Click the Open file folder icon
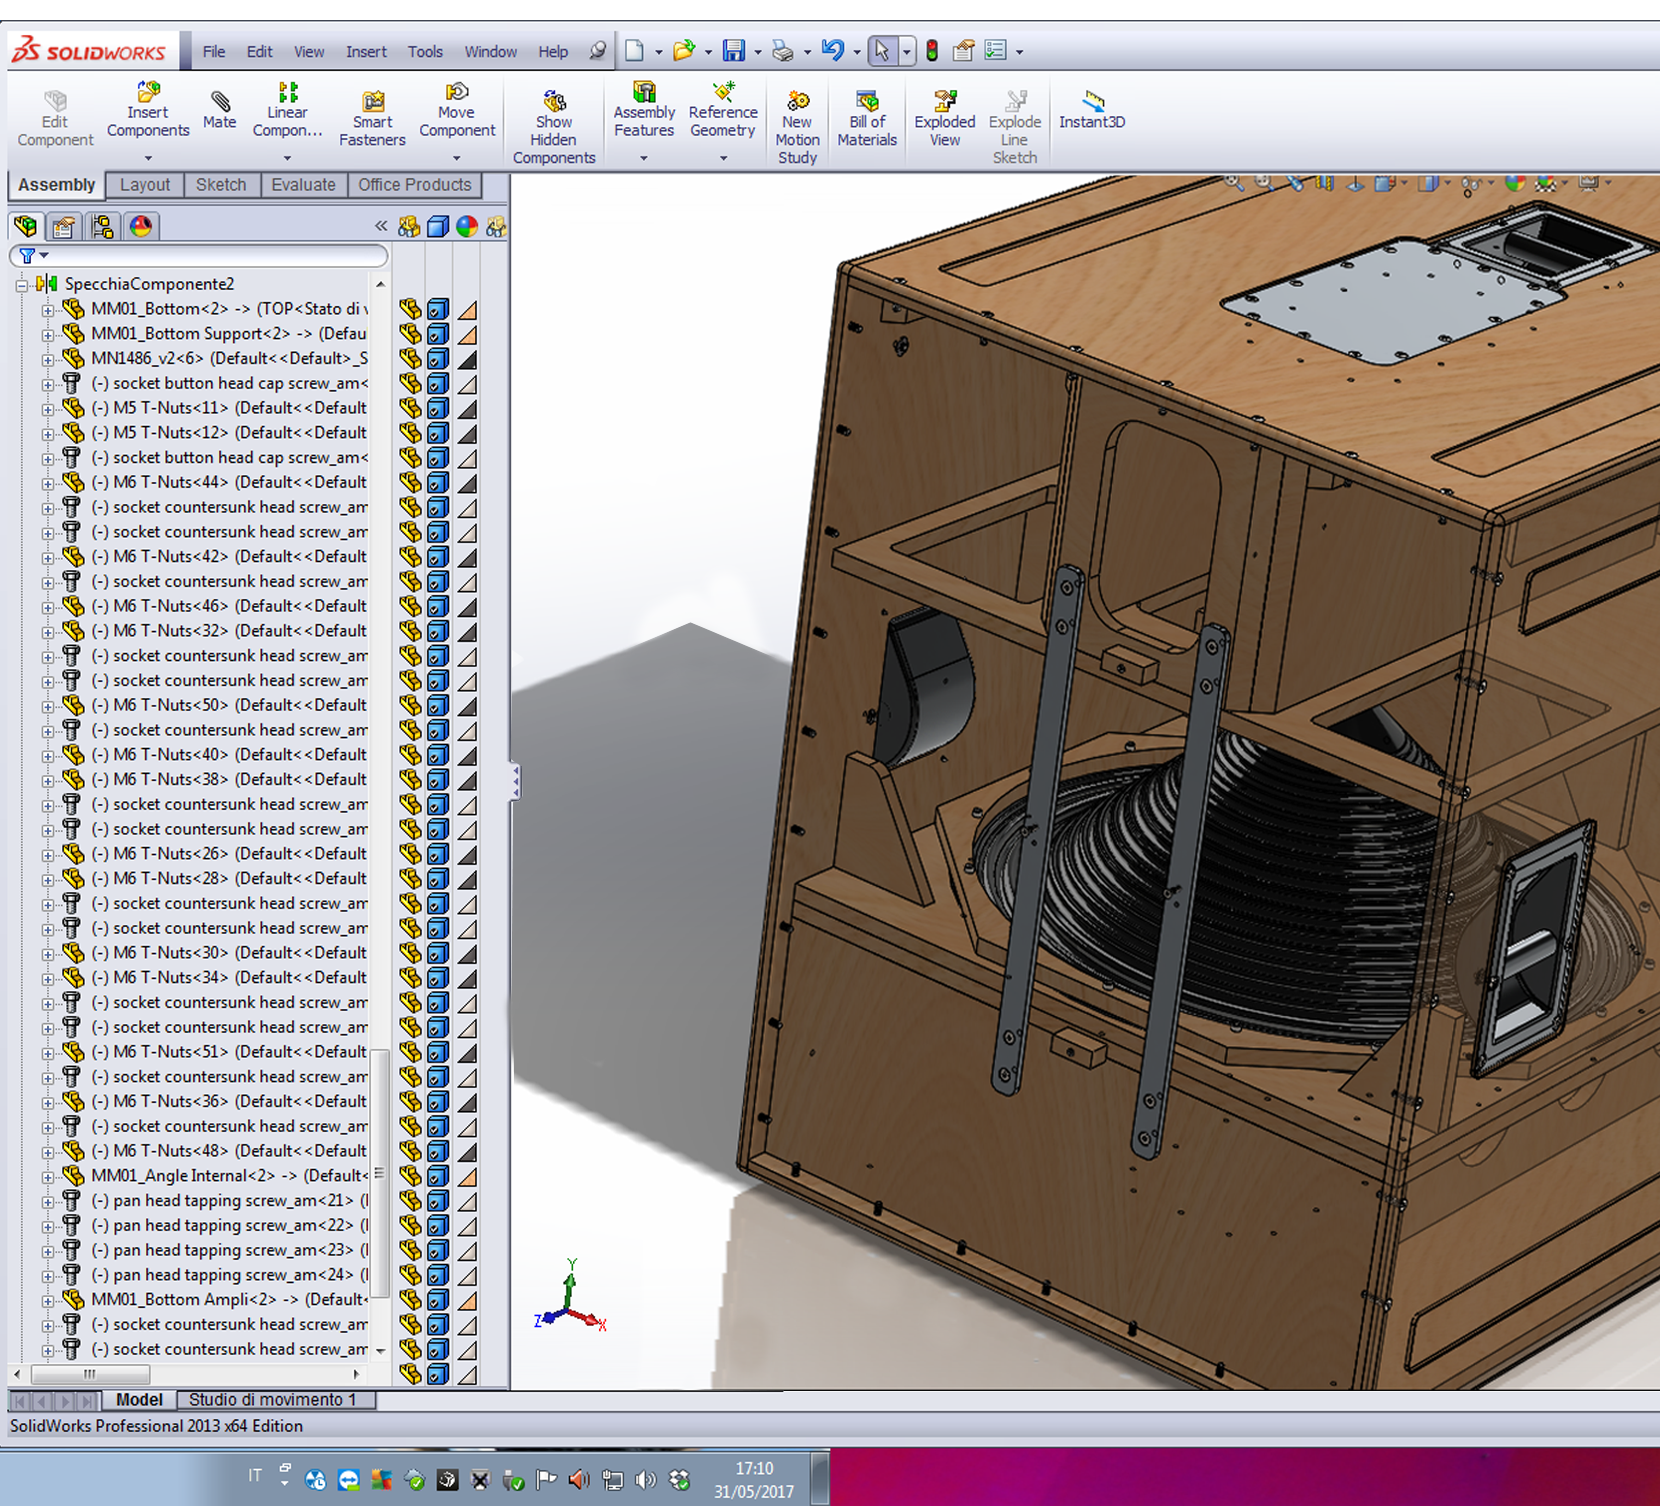 (684, 50)
